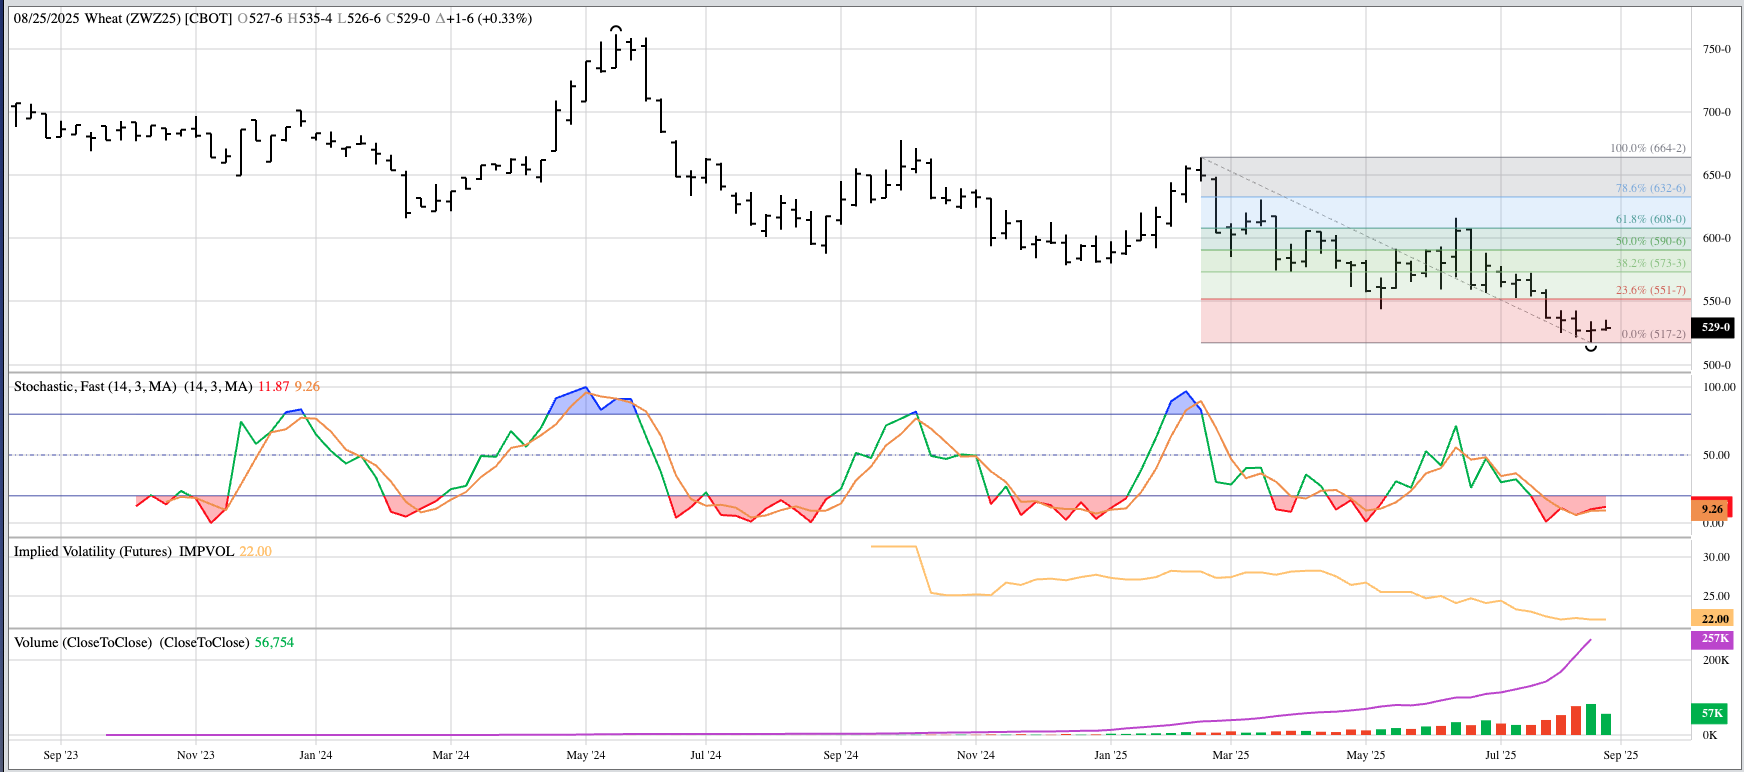Click the Sep '23 date axis label
This screenshot has height=772, width=1744.
click(x=61, y=755)
